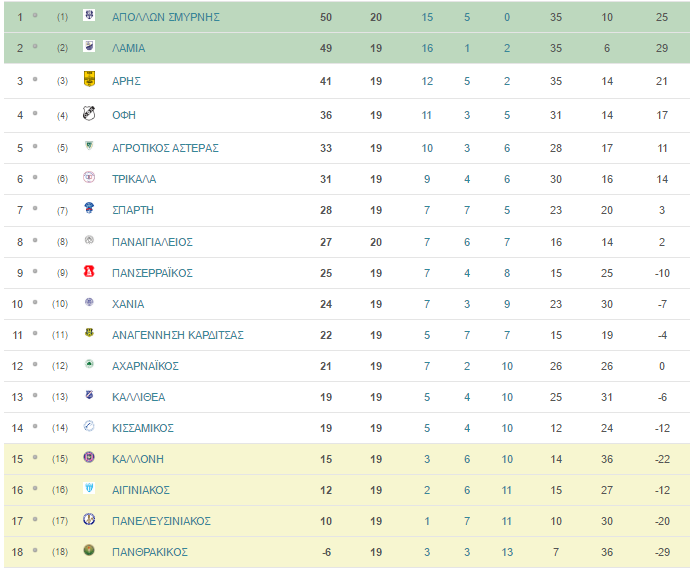Open the ΑΧΑΡΝΑΪΚΟΣ team page
The width and height of the screenshot is (690, 570).
pos(146,366)
